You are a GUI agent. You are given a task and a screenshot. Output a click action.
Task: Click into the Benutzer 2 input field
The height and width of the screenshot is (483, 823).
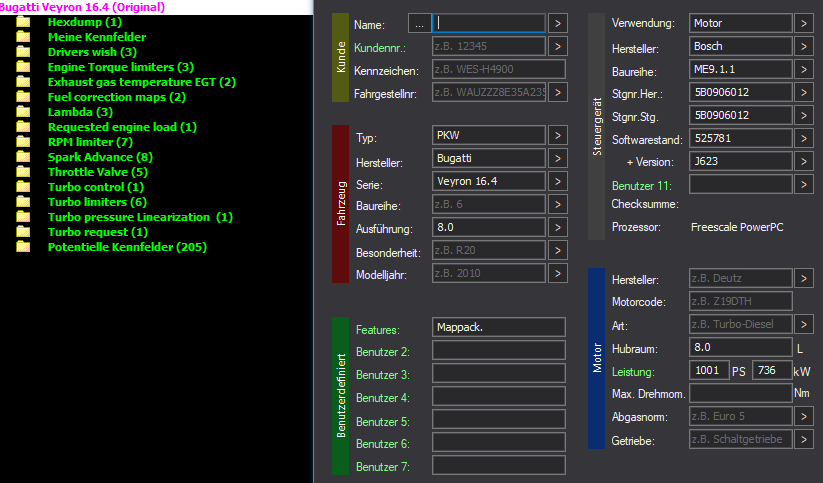click(499, 350)
